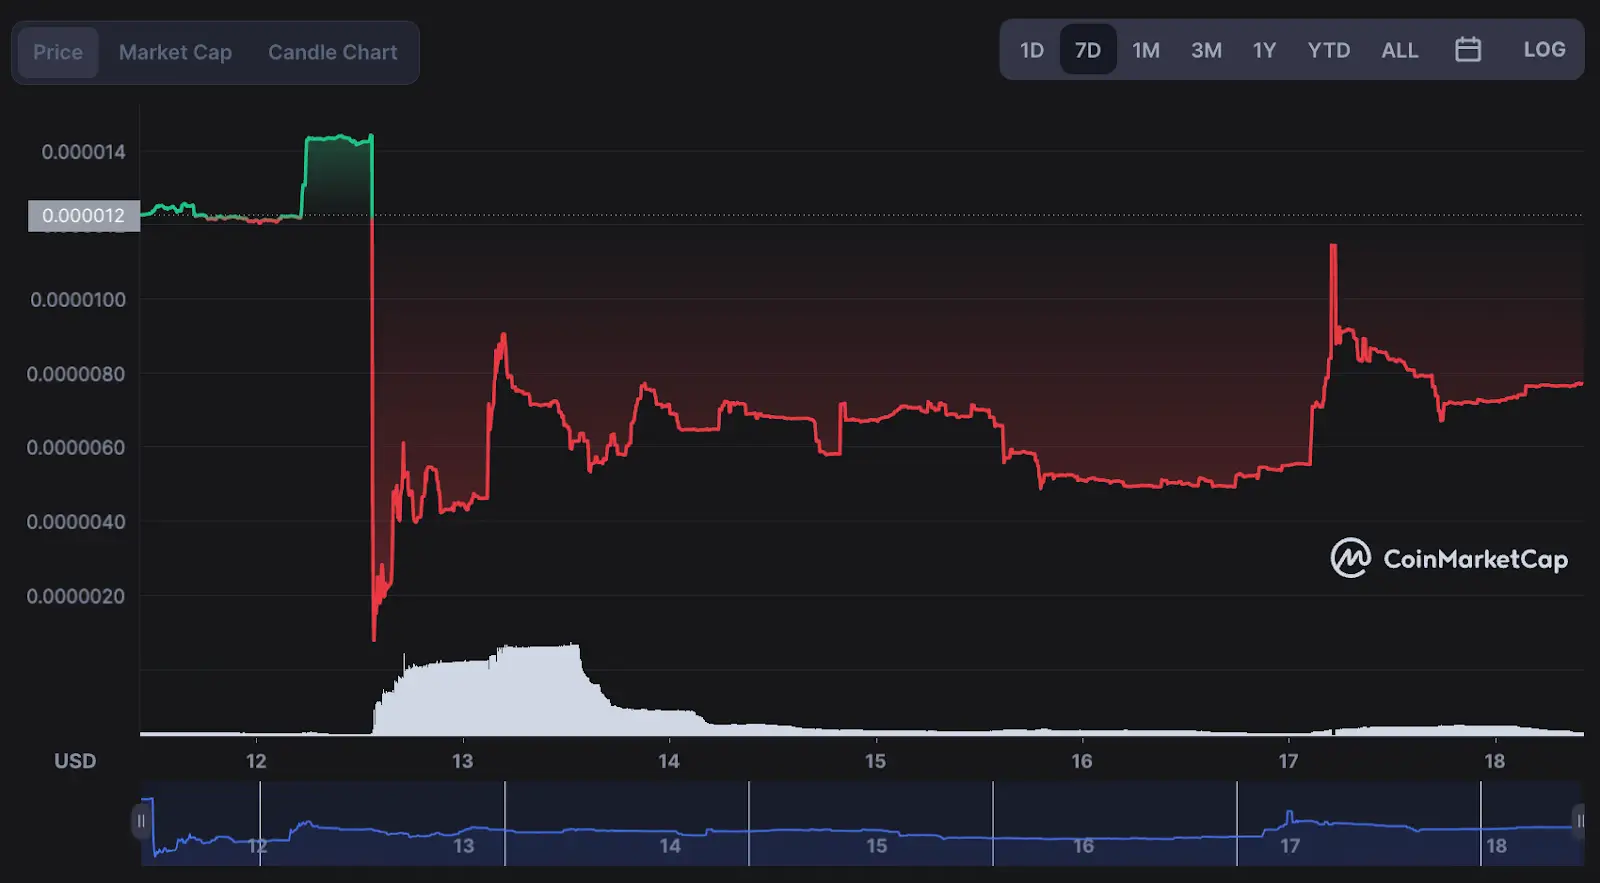Click date 15 on main x-axis
Screen dimensions: 1600x883
pyautogui.click(x=875, y=761)
